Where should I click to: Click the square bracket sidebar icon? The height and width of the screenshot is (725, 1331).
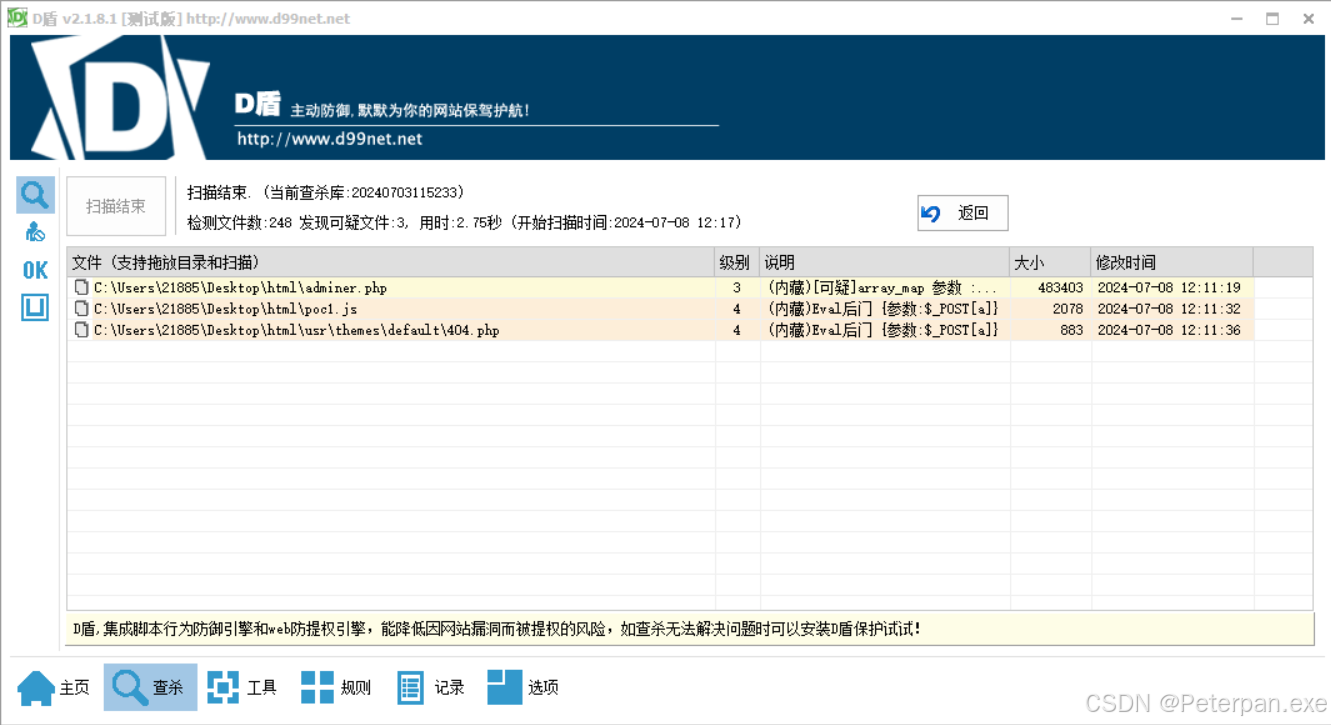tap(35, 307)
